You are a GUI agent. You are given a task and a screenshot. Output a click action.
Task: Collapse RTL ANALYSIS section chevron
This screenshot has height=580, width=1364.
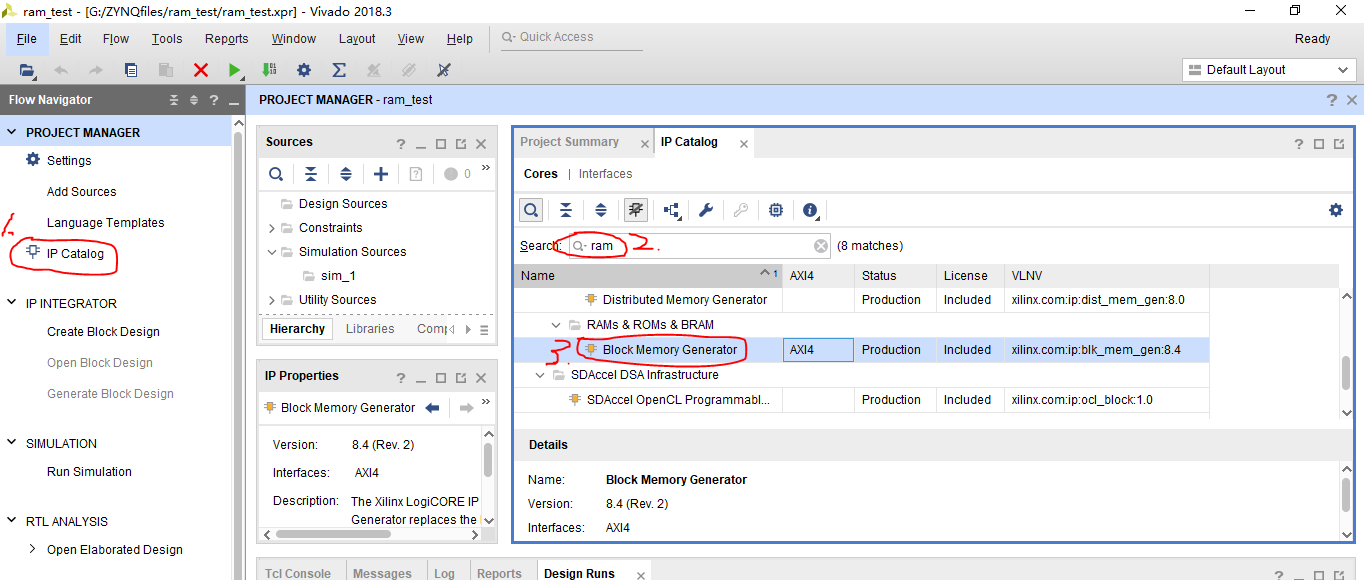coord(12,521)
